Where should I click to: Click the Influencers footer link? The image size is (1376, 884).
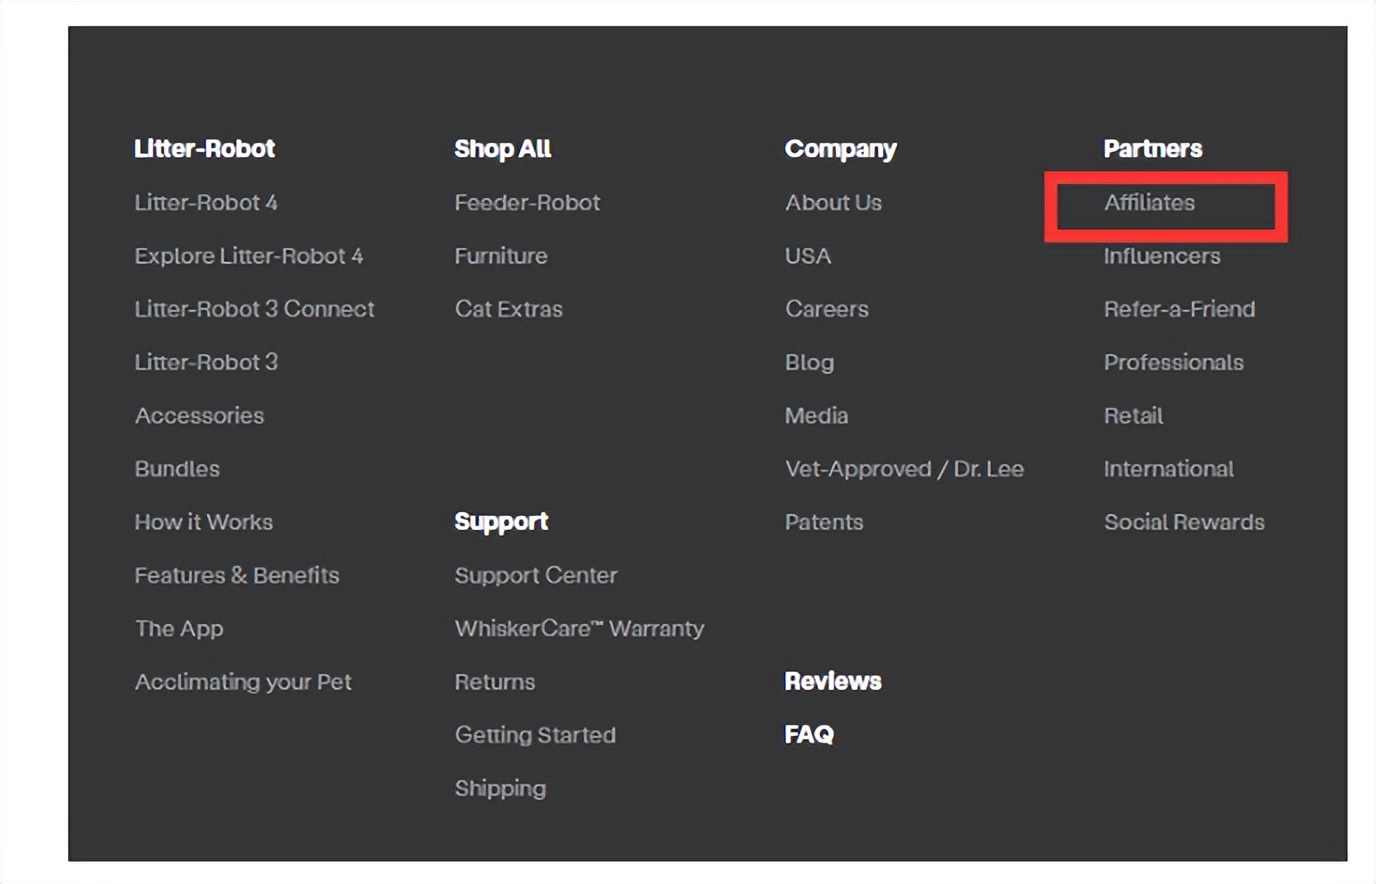[1161, 256]
